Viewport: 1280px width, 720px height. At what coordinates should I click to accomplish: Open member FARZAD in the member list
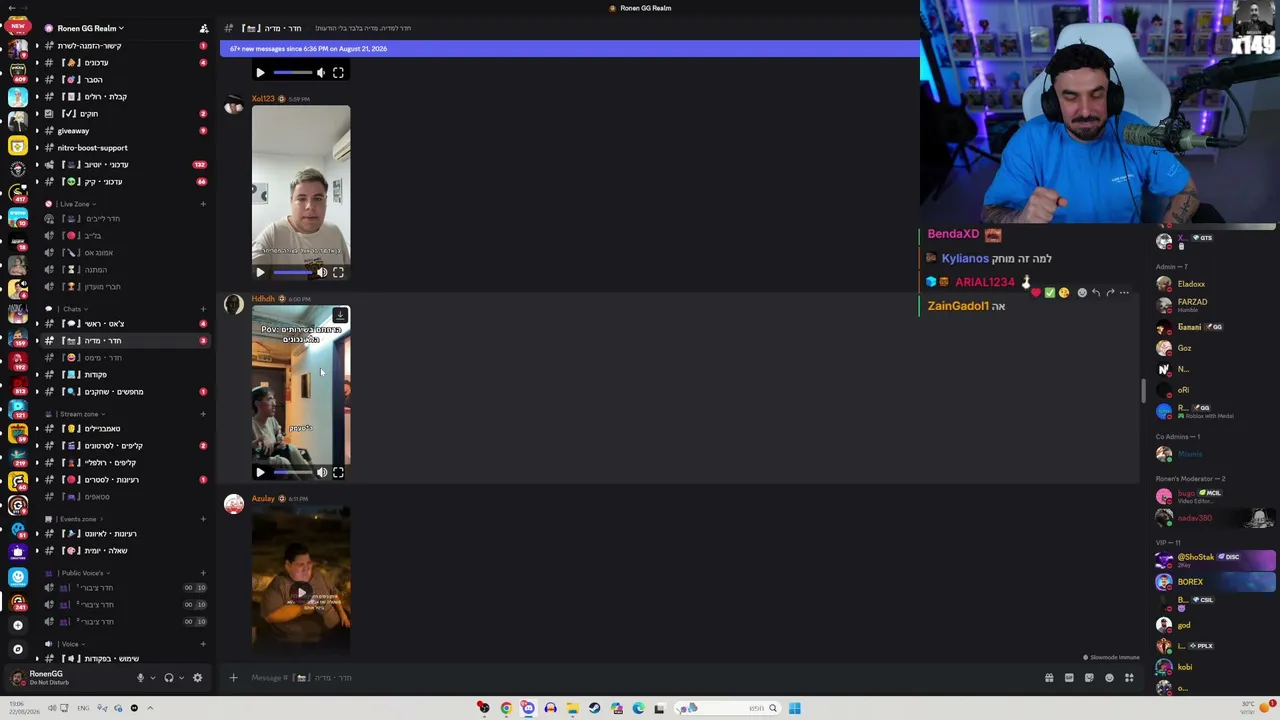click(1214, 304)
